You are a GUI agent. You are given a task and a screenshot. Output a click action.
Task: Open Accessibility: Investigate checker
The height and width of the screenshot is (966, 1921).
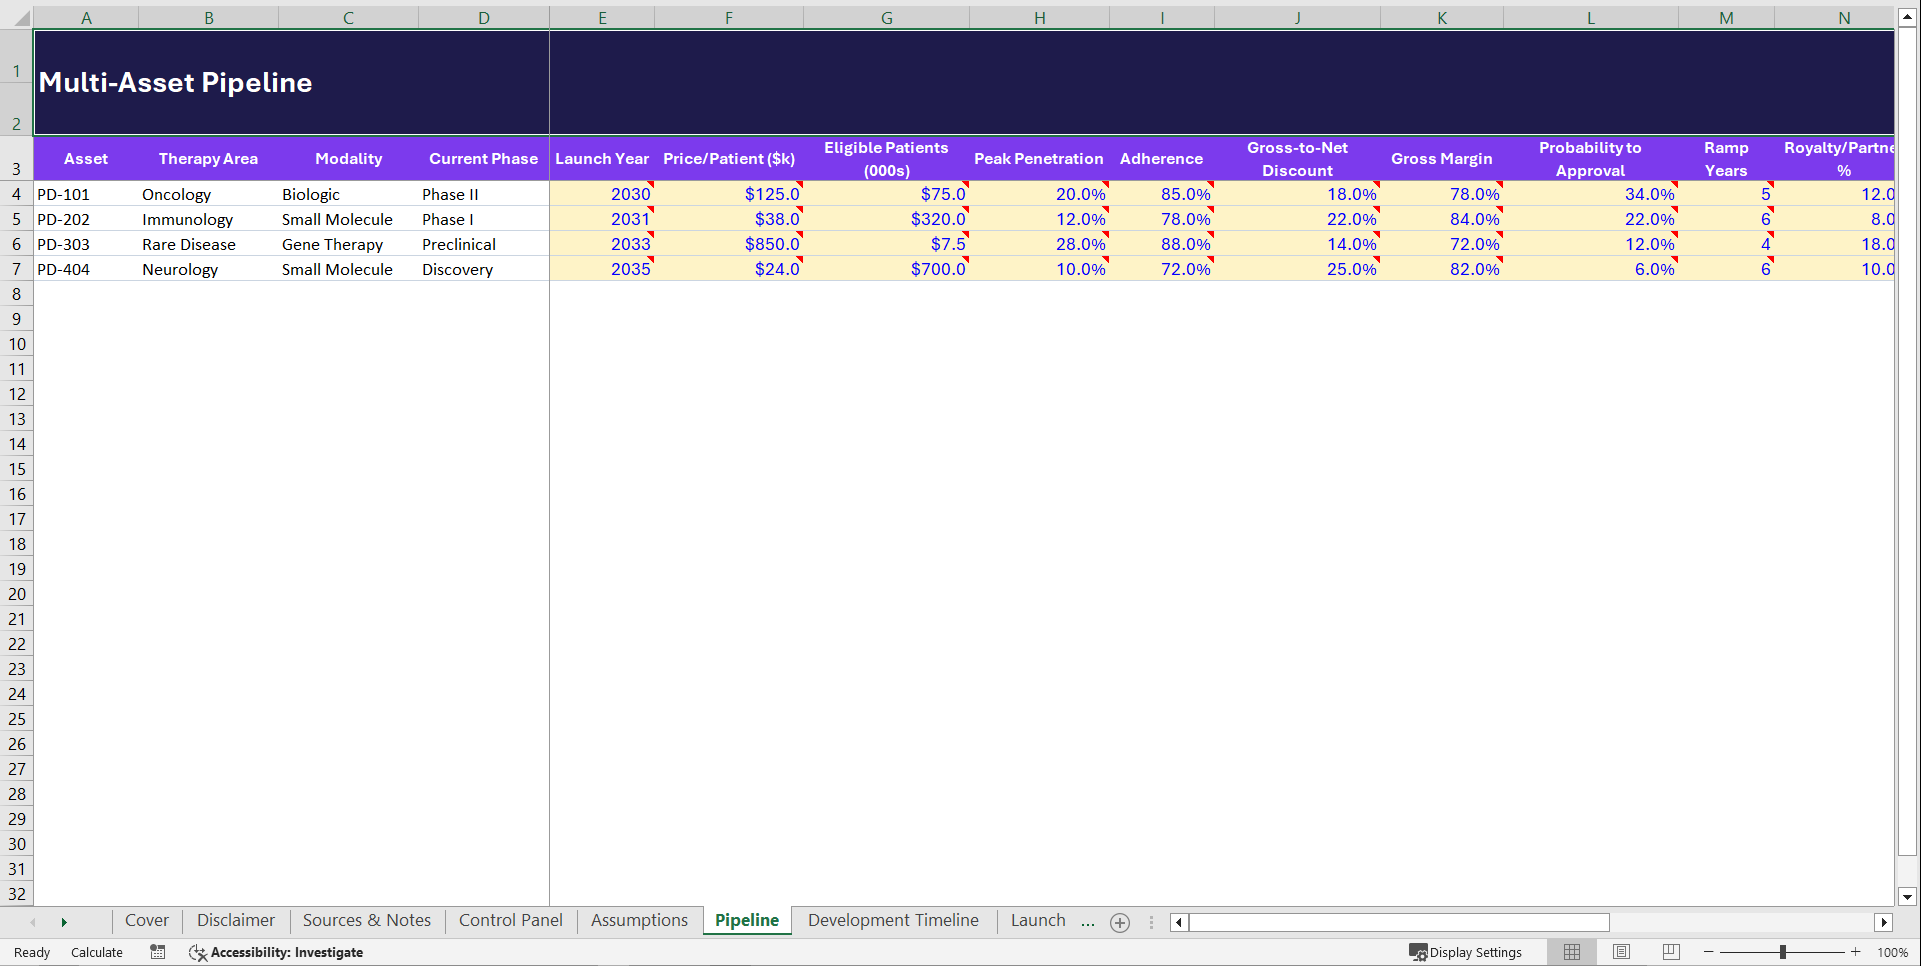click(x=276, y=952)
